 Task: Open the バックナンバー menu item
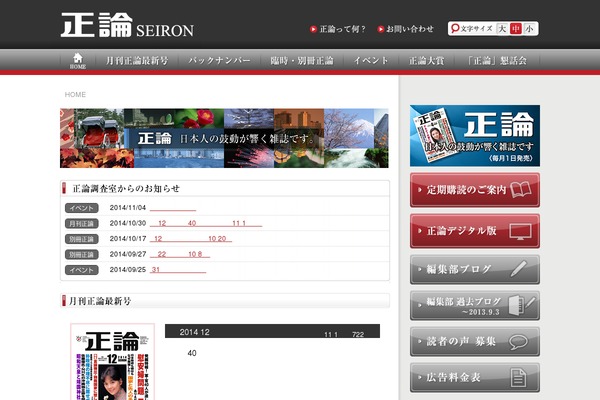coord(219,60)
